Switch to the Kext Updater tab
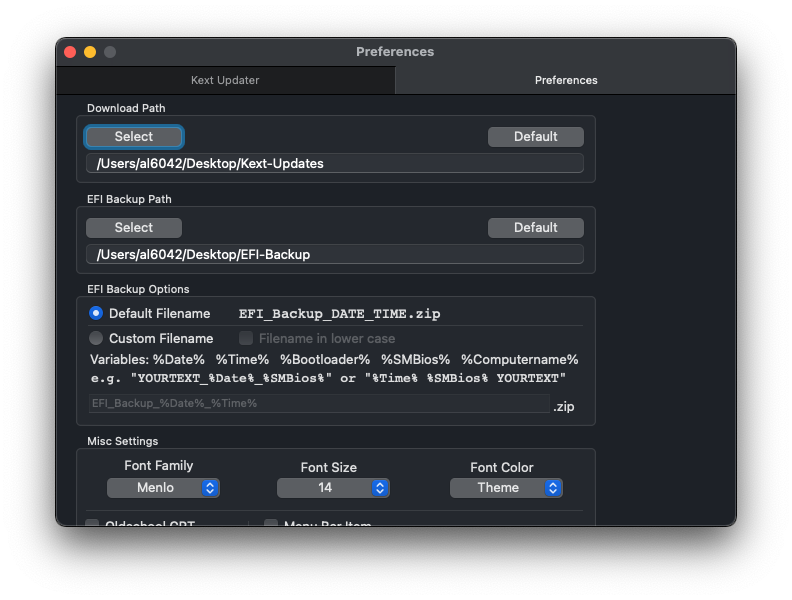 pos(225,80)
